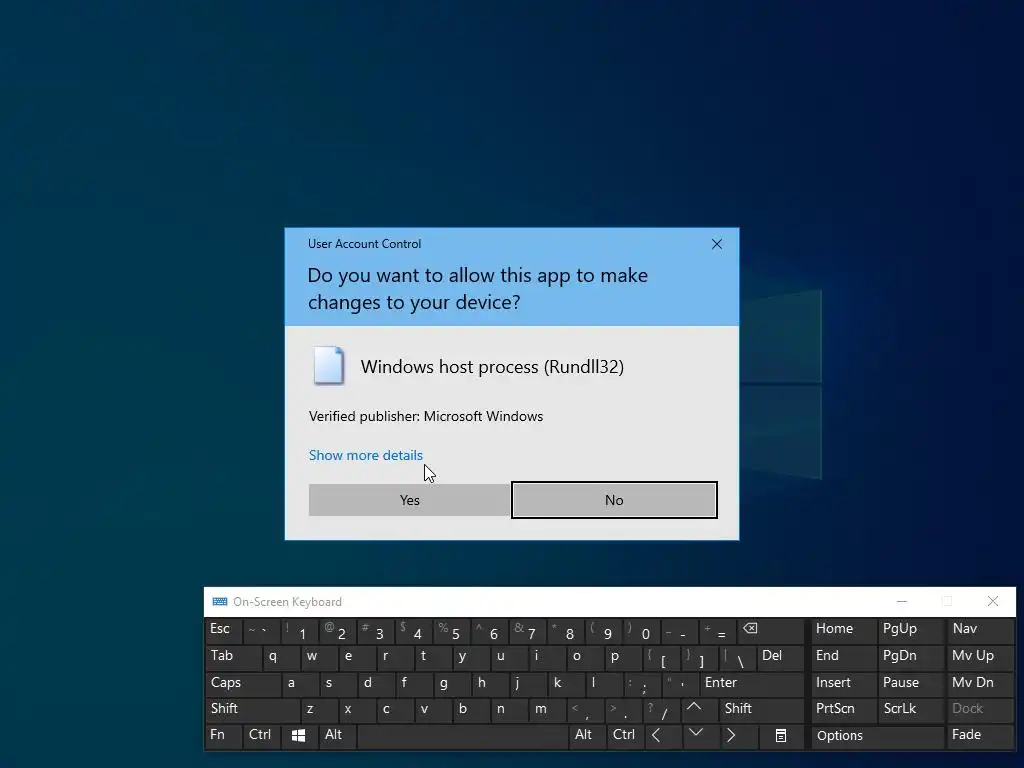Click the Enter key

pyautogui.click(x=751, y=684)
